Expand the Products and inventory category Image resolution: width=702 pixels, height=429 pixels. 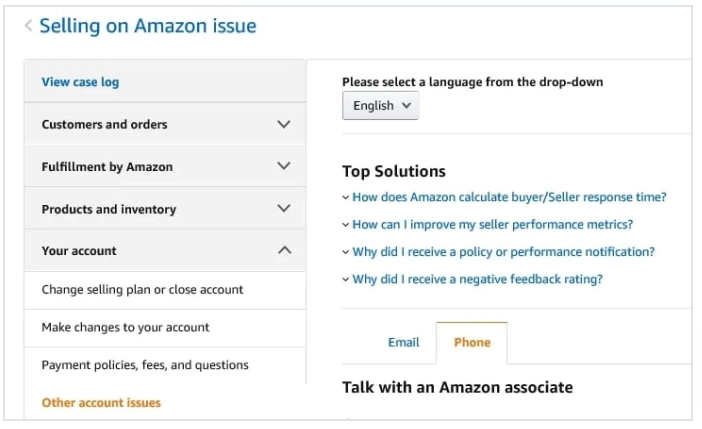click(x=165, y=209)
